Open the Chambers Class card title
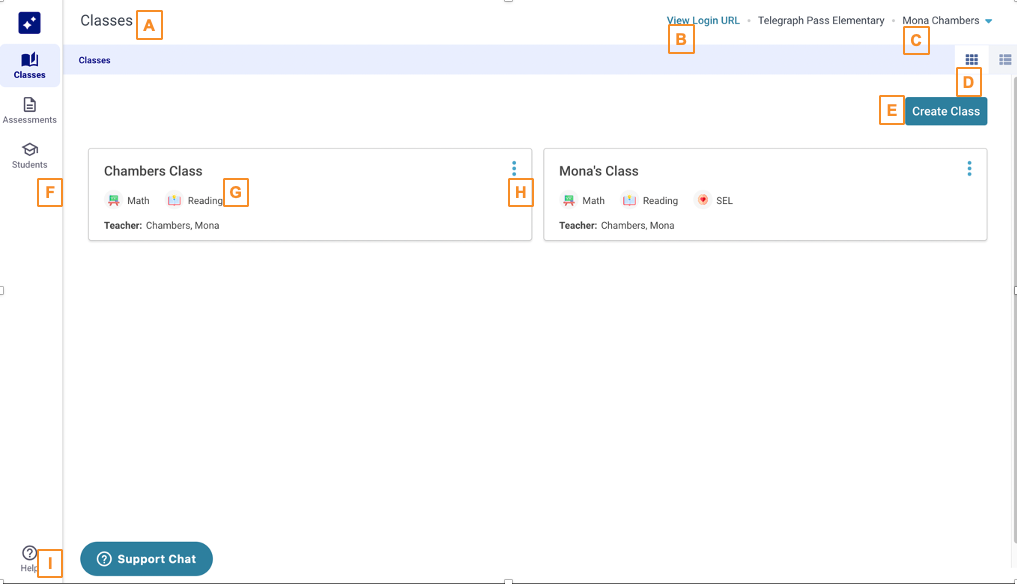1017x584 pixels. 153,171
